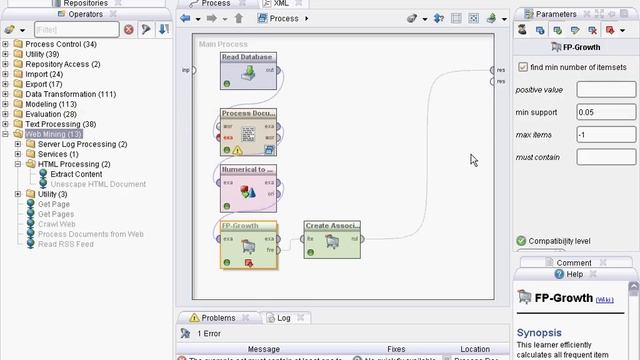Open the subprocess icon on Process Documents operator
640x360 pixels.
(269, 150)
